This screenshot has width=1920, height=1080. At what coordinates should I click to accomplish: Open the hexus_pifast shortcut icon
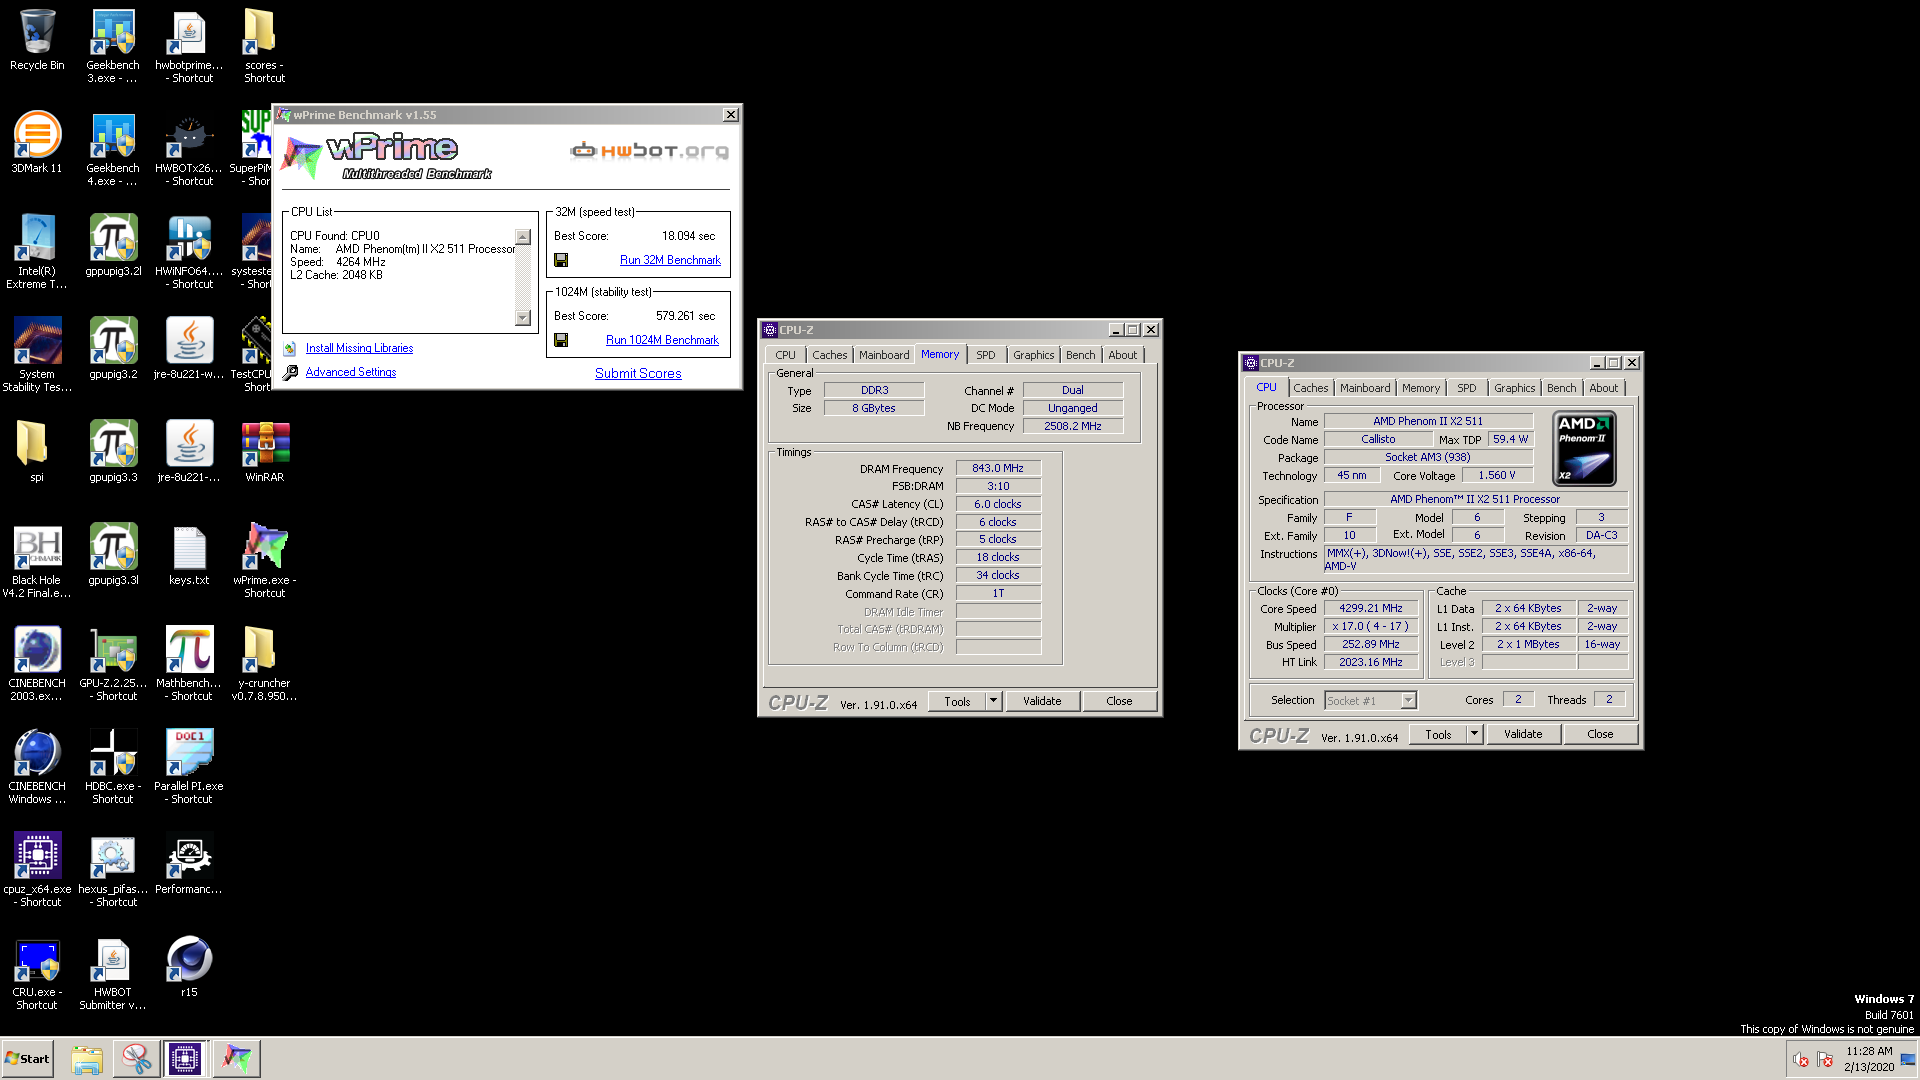point(113,870)
